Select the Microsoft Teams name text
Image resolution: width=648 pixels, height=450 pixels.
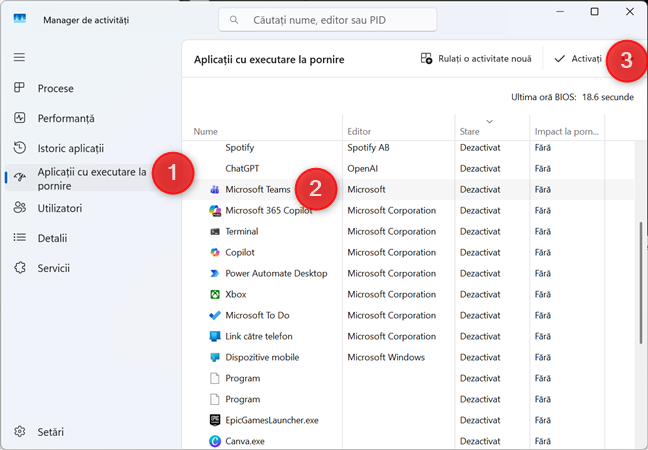click(x=258, y=189)
